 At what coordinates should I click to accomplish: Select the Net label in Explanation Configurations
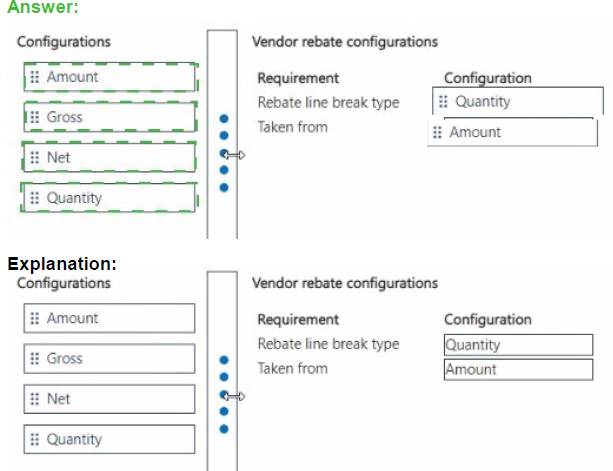59,399
